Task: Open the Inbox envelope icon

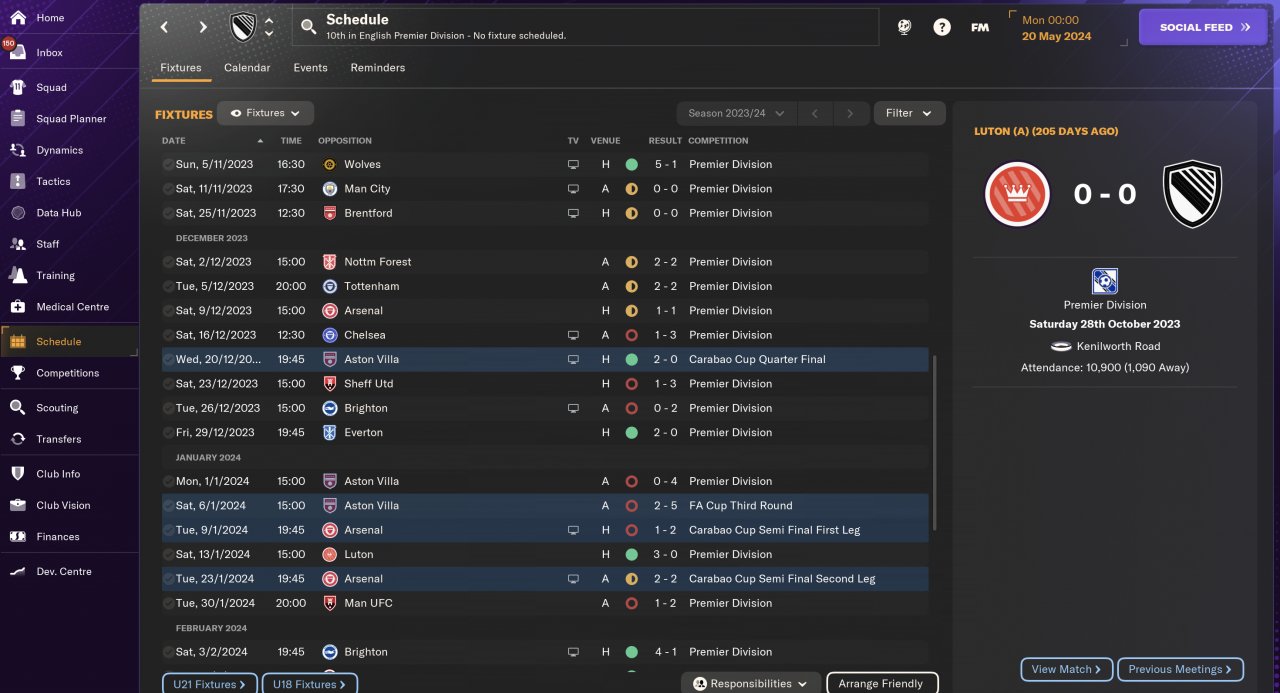Action: (x=18, y=53)
